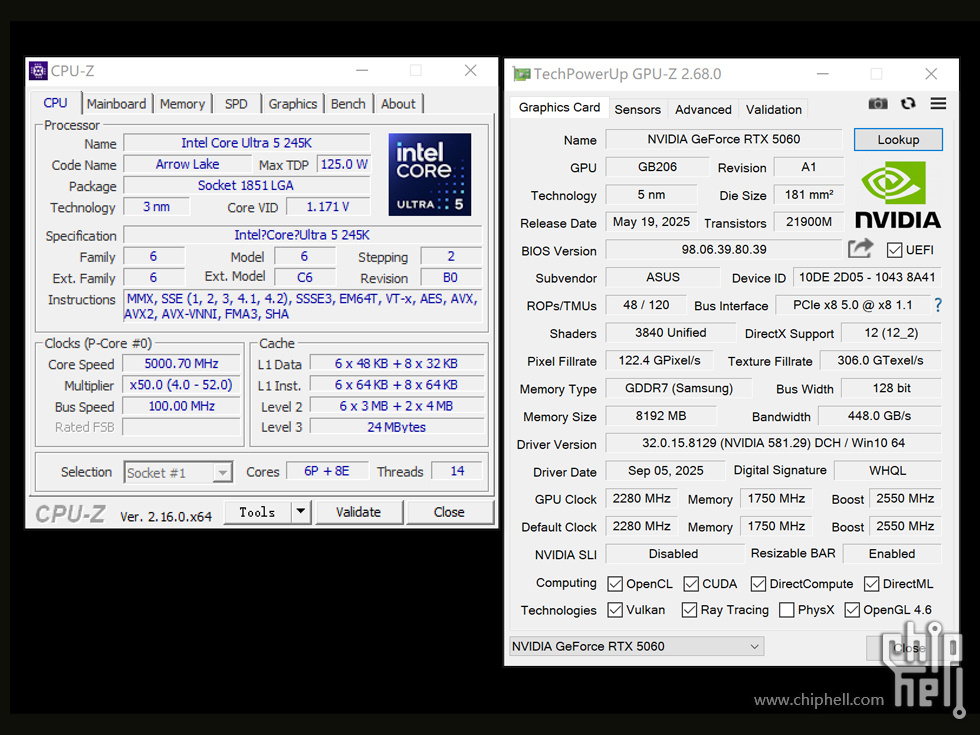The image size is (980, 735).
Task: Minimize the CPU-Z window
Action: (362, 71)
